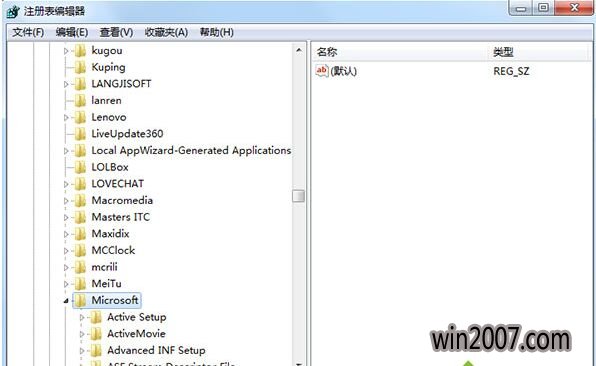
Task: Click the ab string icon of (默认)
Action: point(322,71)
